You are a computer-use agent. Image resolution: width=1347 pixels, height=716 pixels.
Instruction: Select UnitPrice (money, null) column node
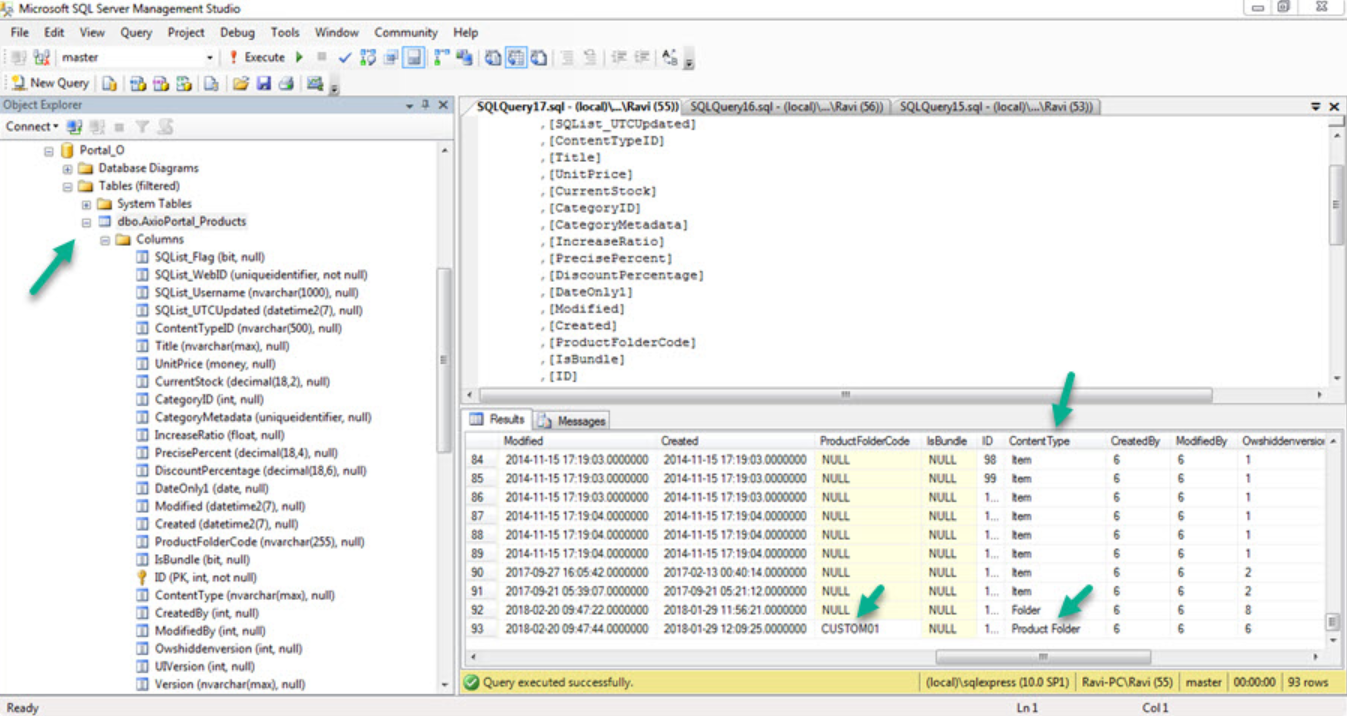click(214, 364)
